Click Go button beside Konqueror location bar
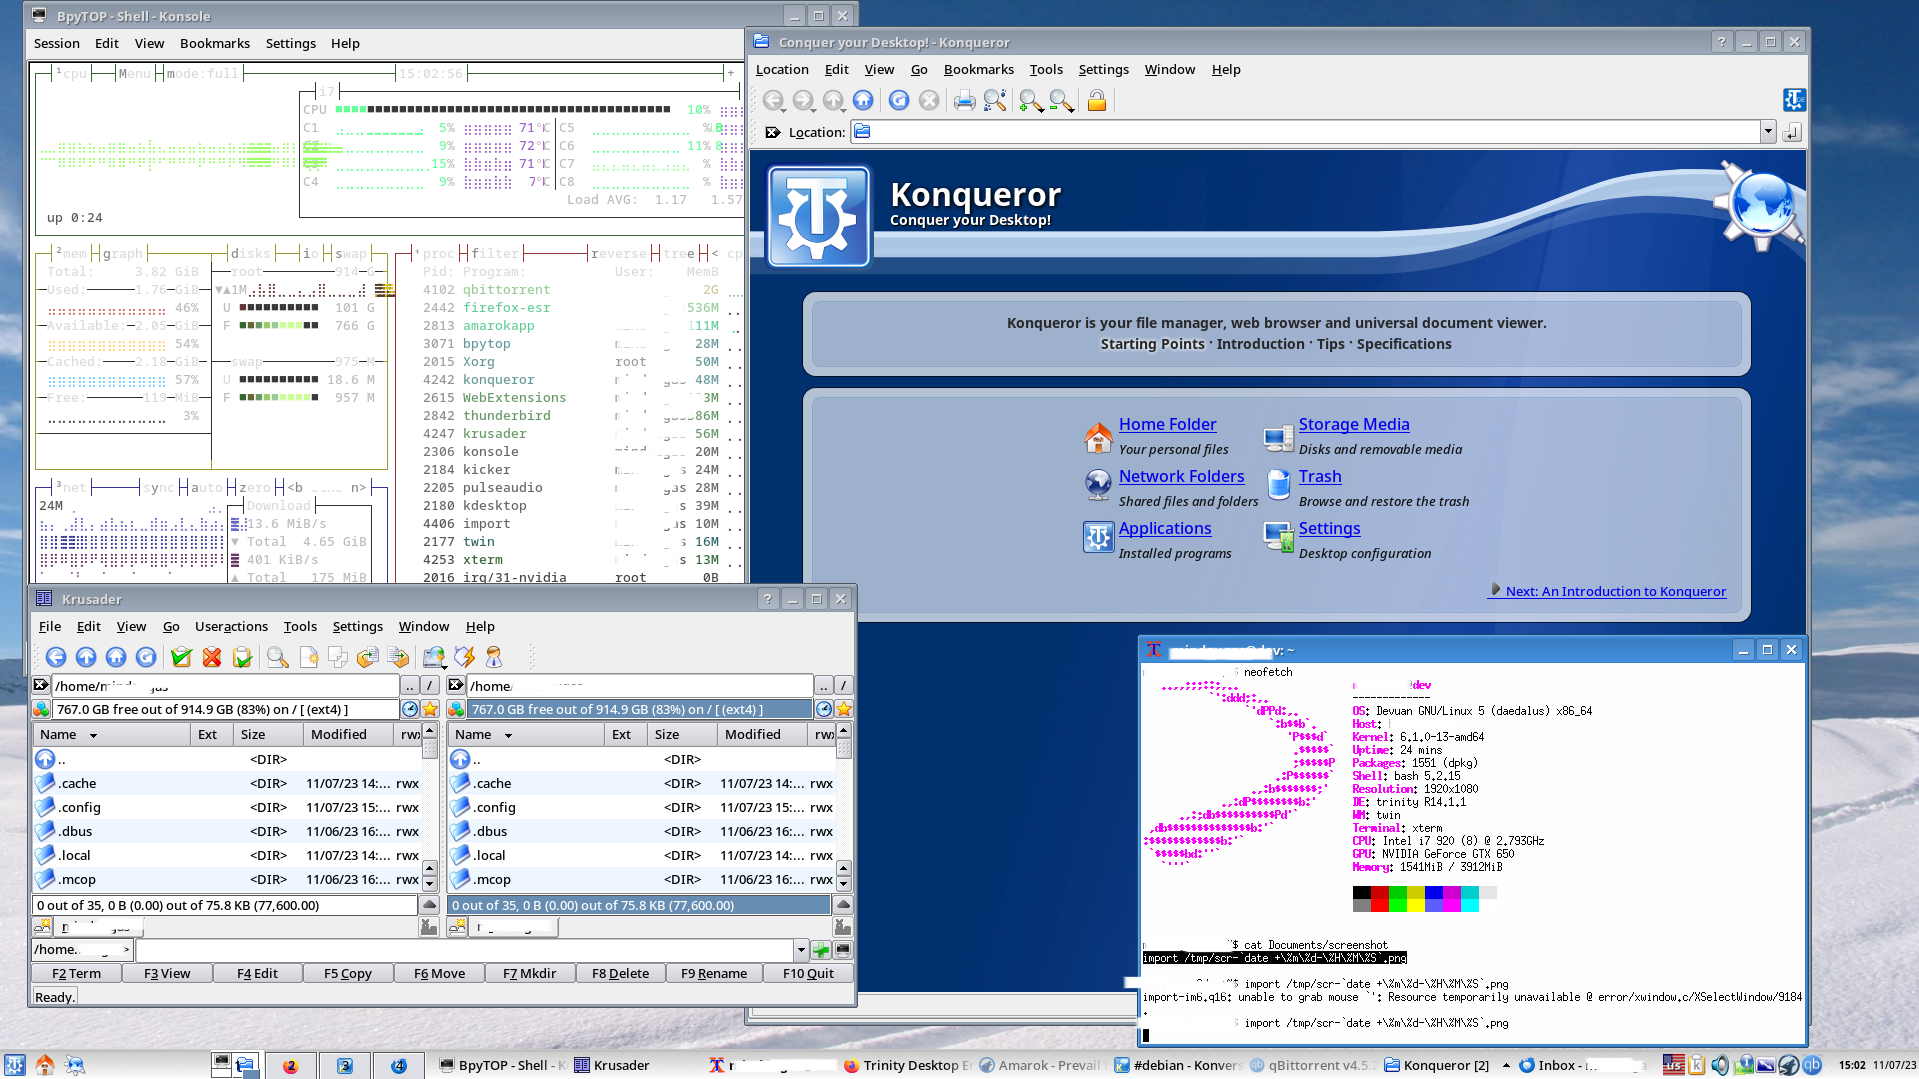 pyautogui.click(x=1792, y=132)
